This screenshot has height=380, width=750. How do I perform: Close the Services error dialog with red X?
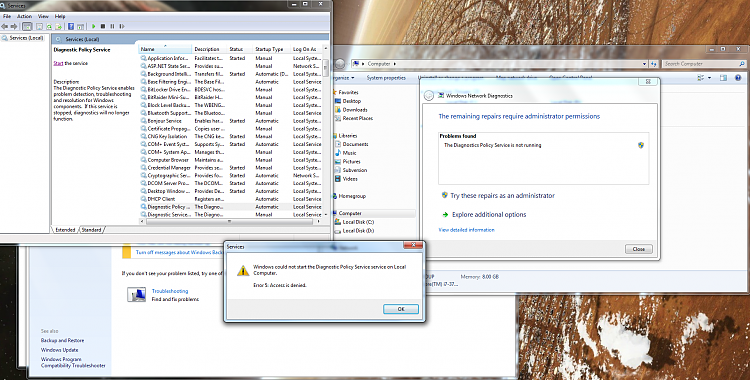pos(412,246)
